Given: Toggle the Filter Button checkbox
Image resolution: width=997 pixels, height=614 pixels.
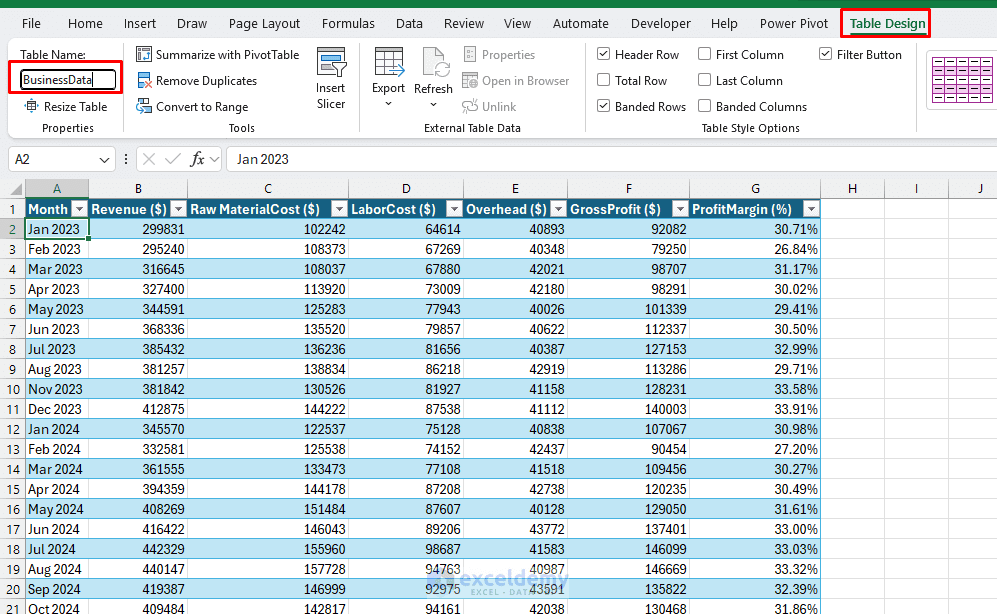Looking at the screenshot, I should [825, 54].
